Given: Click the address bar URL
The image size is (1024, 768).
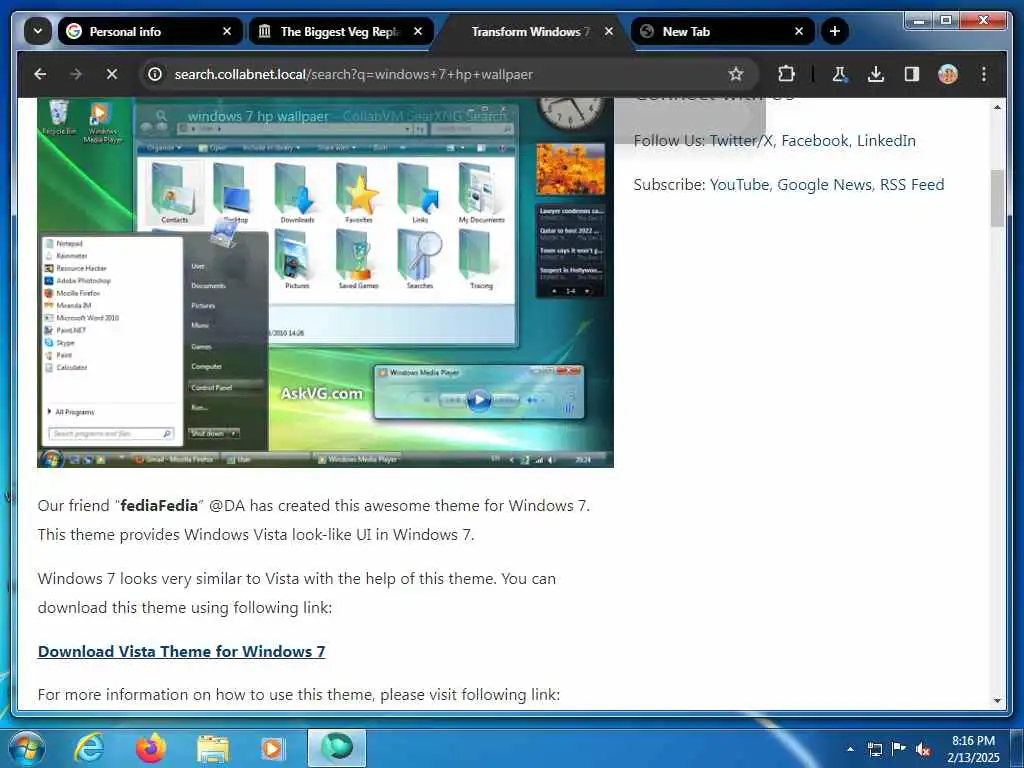Looking at the screenshot, I should [353, 74].
